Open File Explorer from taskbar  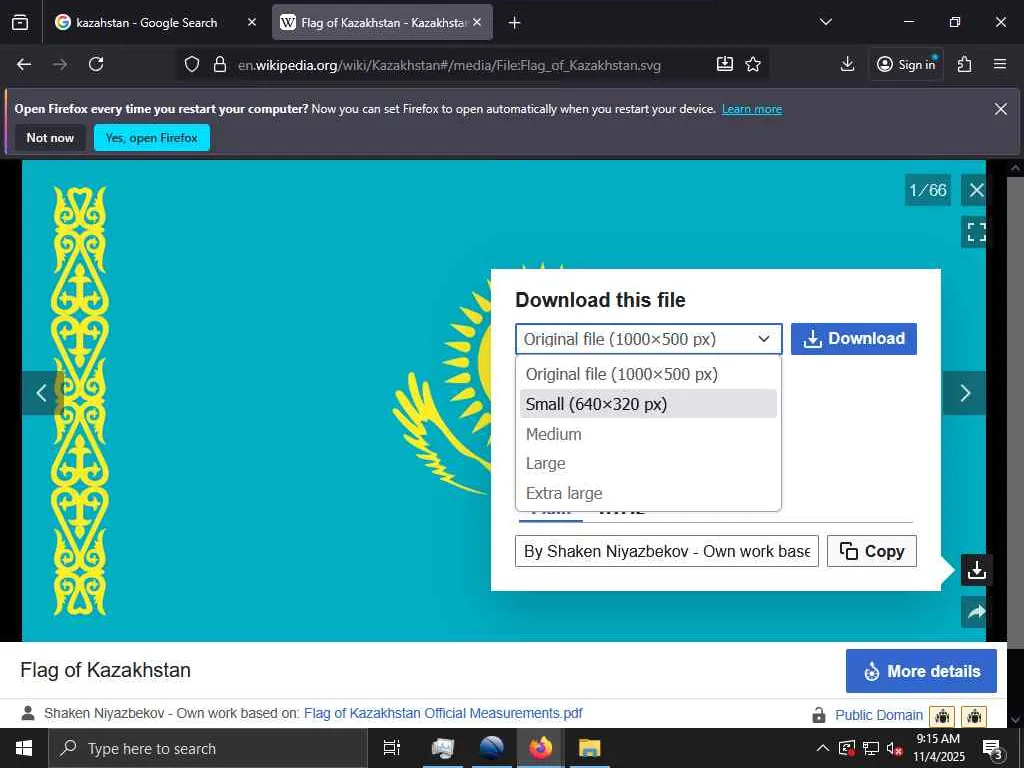[x=590, y=748]
